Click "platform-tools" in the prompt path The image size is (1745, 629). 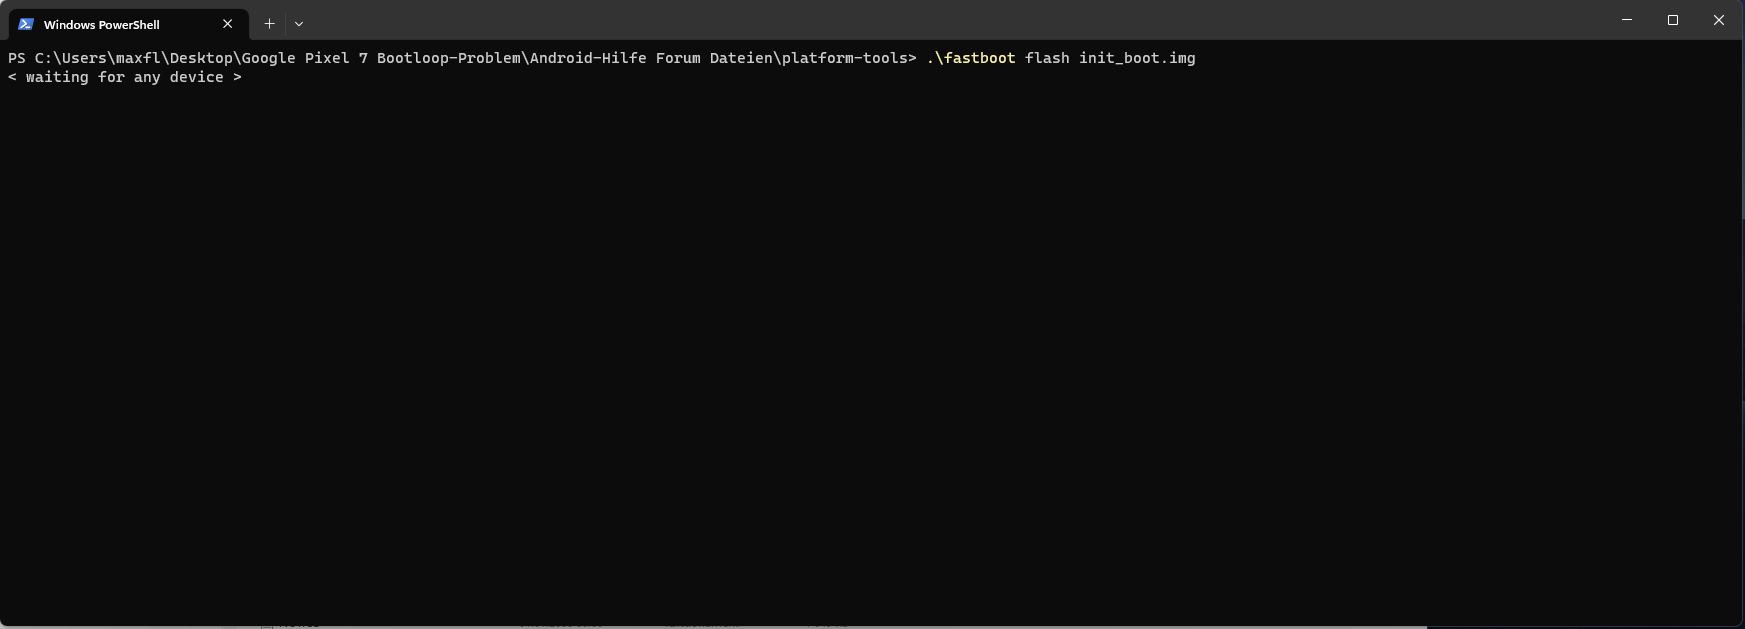tap(845, 58)
